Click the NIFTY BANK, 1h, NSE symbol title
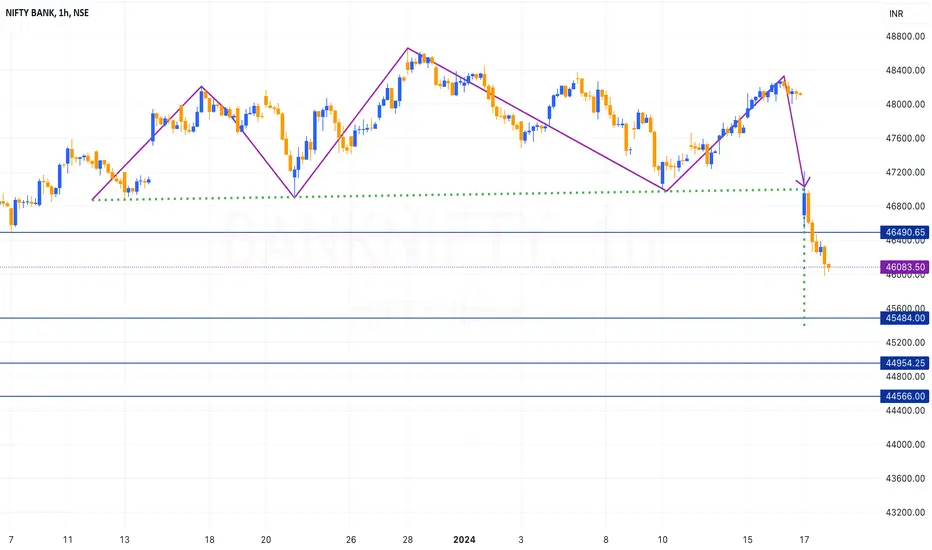 pos(47,12)
